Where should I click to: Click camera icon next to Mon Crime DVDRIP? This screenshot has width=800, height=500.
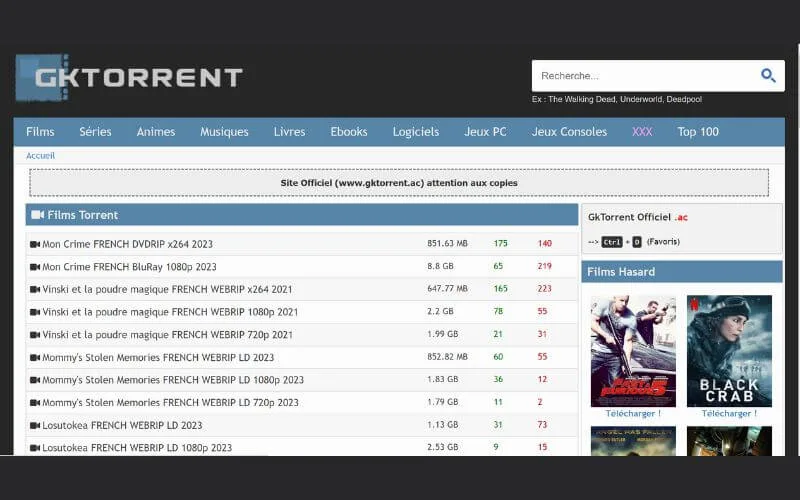(35, 244)
